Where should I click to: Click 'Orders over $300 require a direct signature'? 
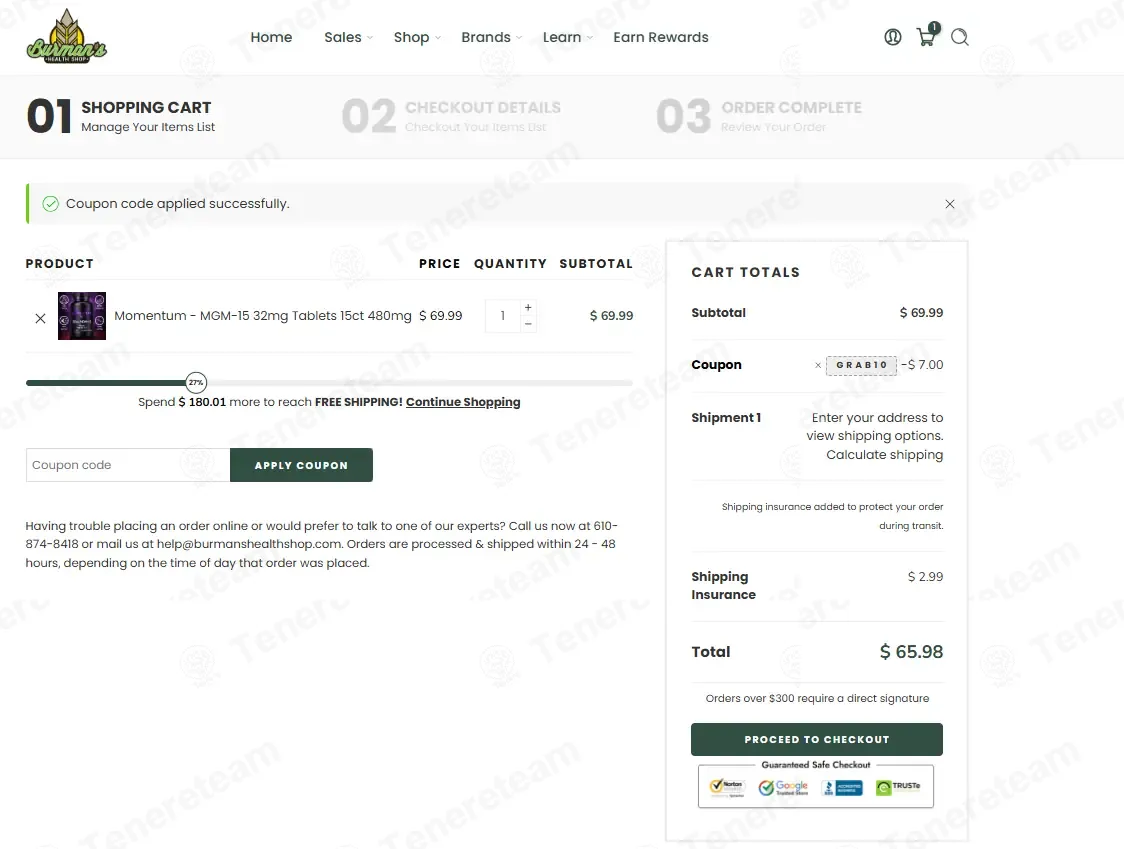pos(817,698)
